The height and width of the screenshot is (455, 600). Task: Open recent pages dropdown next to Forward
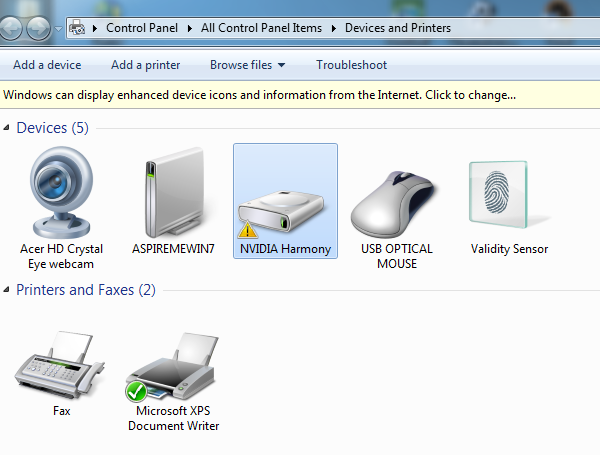(59, 29)
